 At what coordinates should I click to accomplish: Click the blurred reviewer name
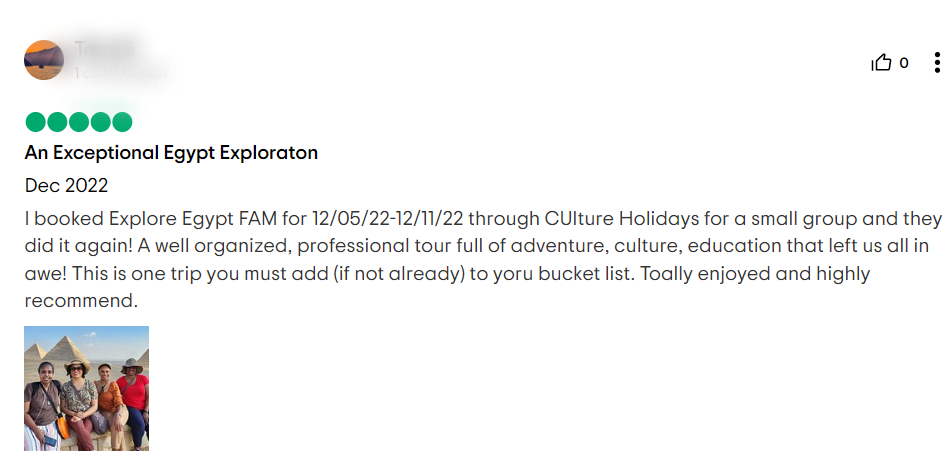[104, 49]
